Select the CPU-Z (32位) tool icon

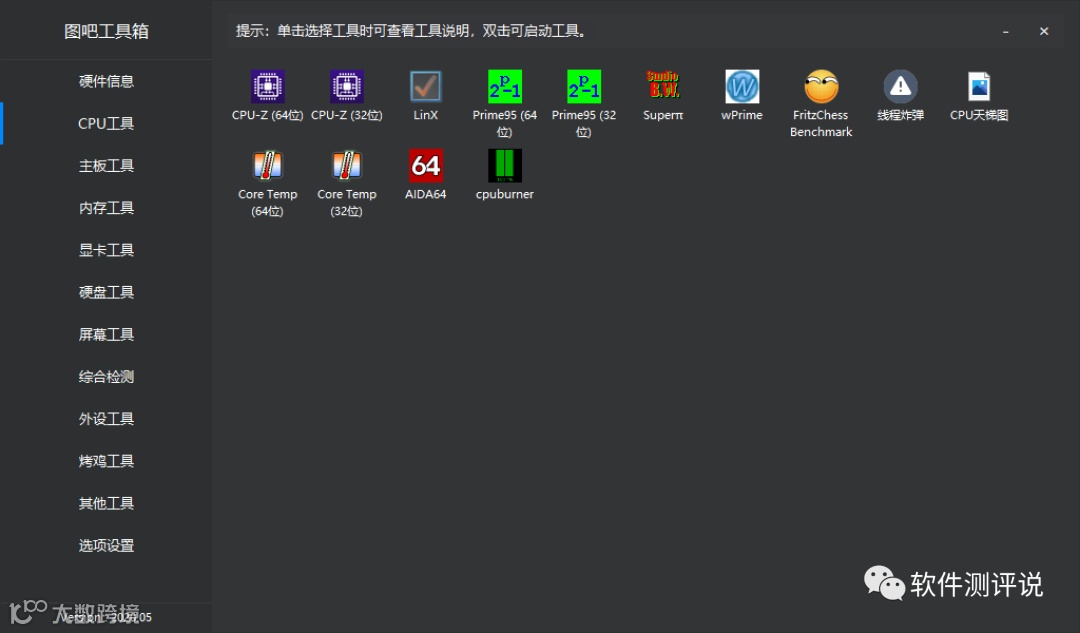346,87
